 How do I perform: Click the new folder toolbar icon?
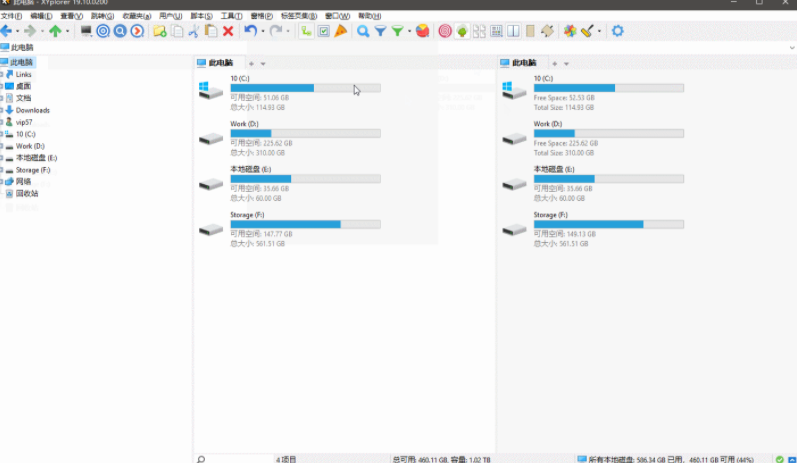point(159,31)
